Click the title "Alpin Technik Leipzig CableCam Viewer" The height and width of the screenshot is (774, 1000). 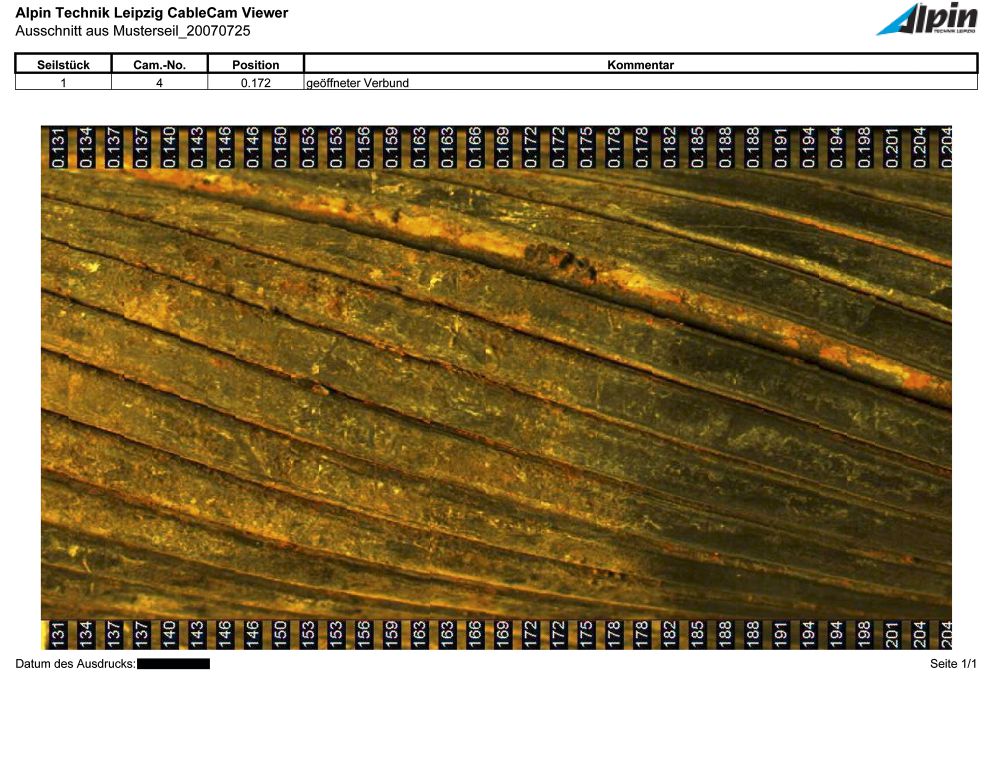click(152, 13)
